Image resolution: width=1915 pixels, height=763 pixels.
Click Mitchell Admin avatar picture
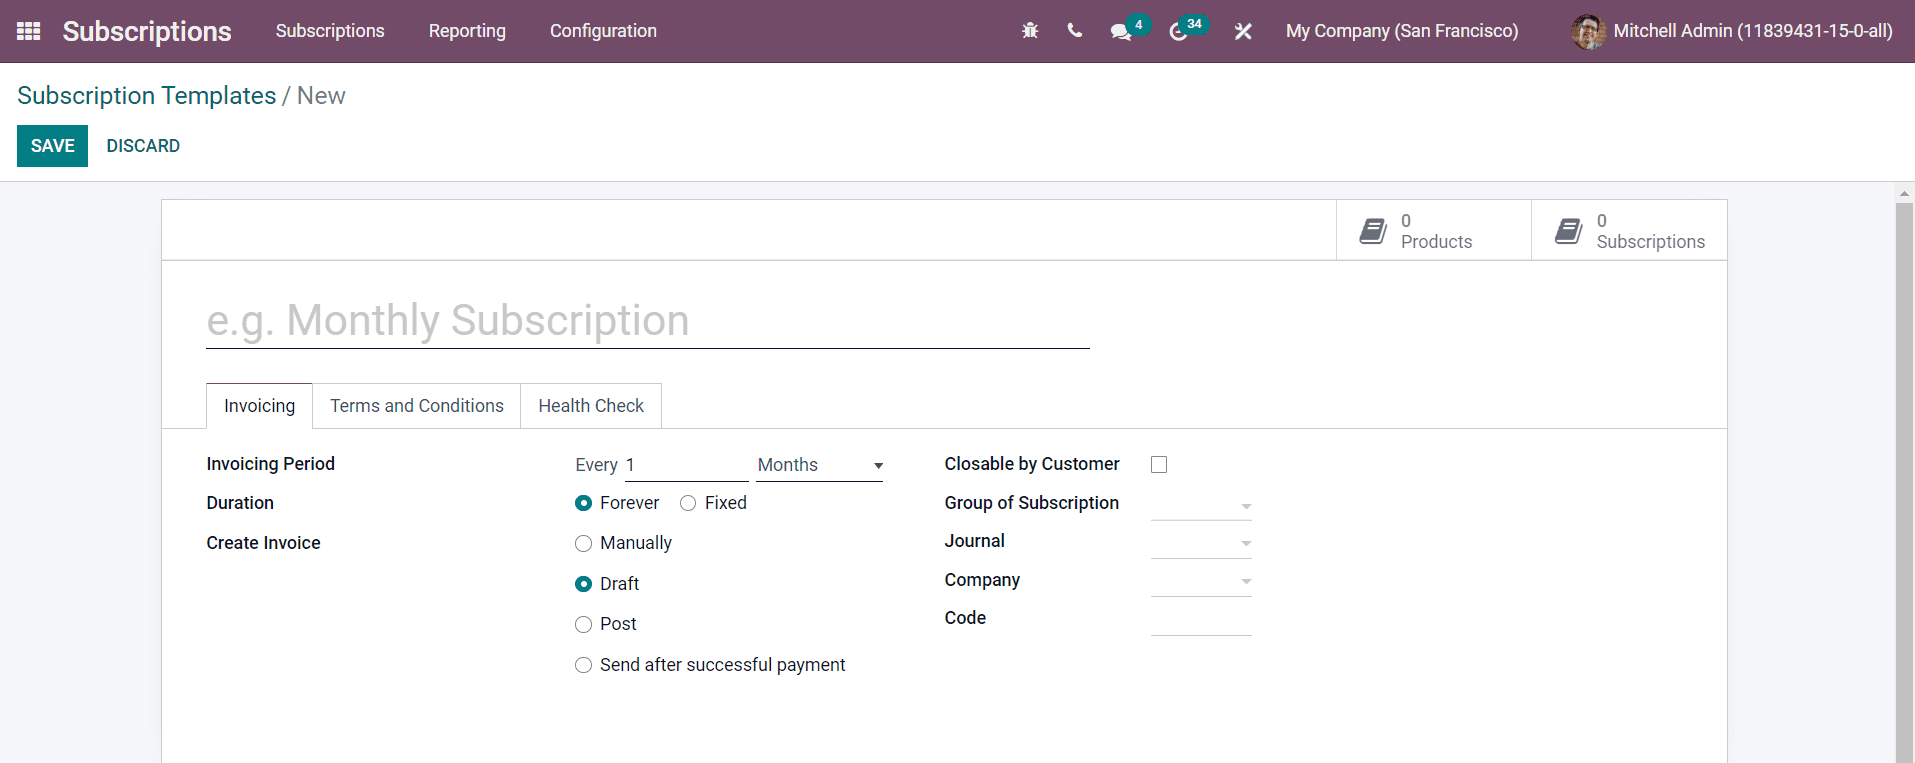[x=1588, y=31]
